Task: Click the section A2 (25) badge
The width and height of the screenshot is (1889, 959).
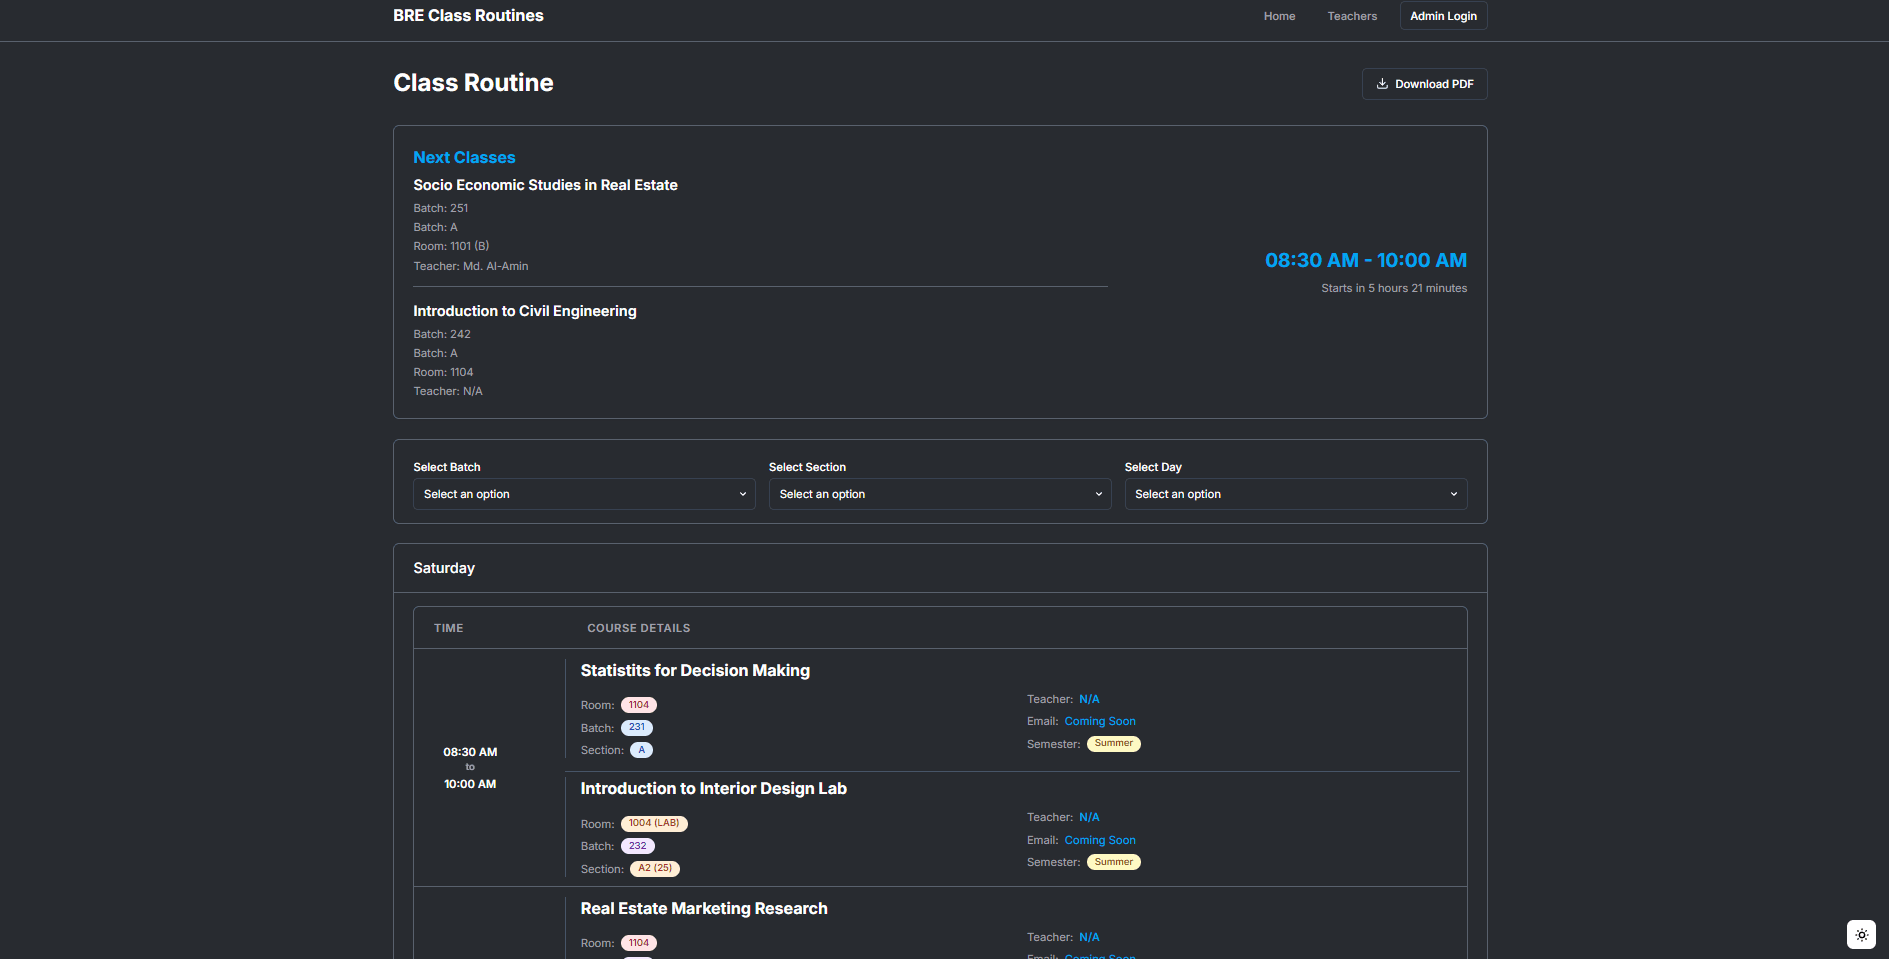Action: click(x=655, y=869)
